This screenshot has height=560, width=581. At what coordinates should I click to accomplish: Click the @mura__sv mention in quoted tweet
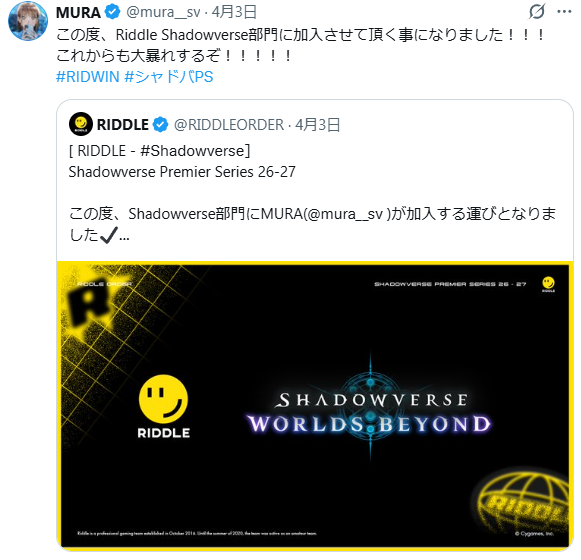tap(345, 214)
